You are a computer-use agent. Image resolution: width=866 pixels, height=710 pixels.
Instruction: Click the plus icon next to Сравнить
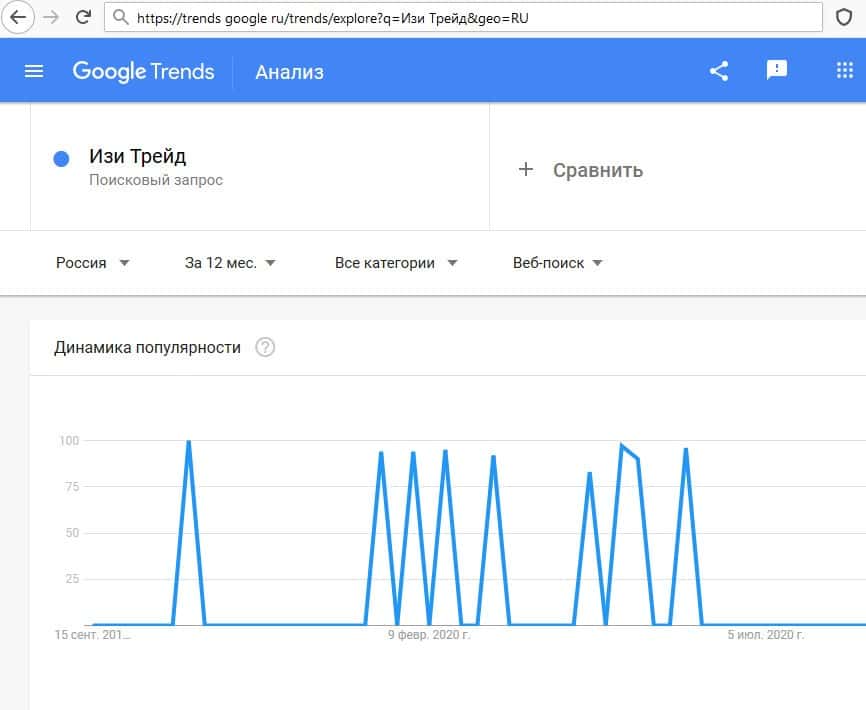coord(526,169)
